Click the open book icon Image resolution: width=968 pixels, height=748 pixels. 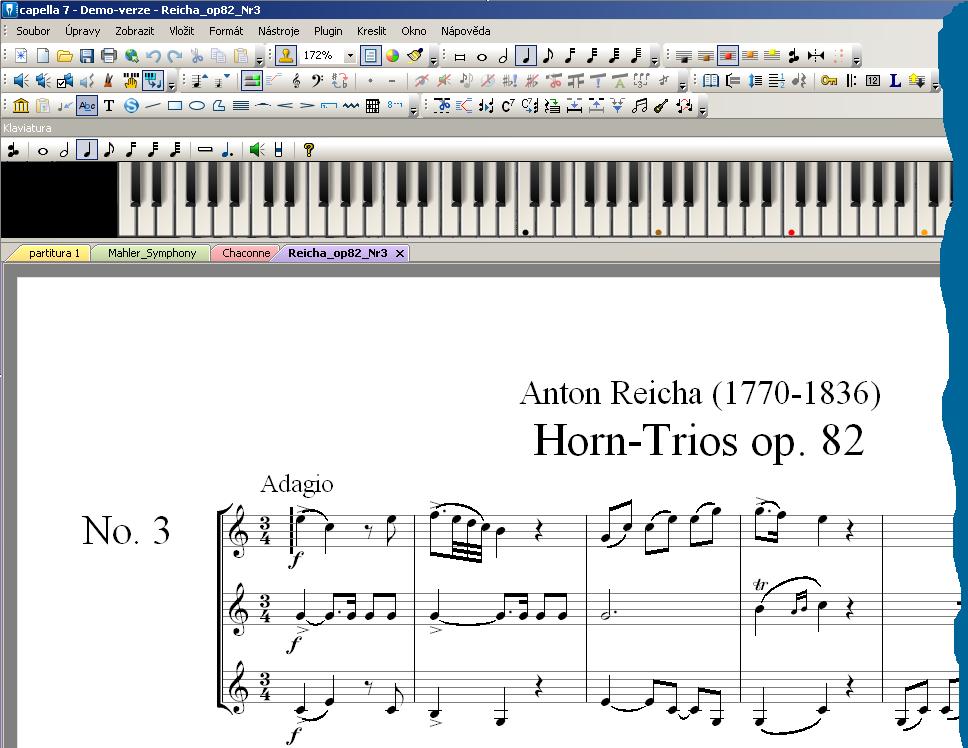click(x=711, y=81)
